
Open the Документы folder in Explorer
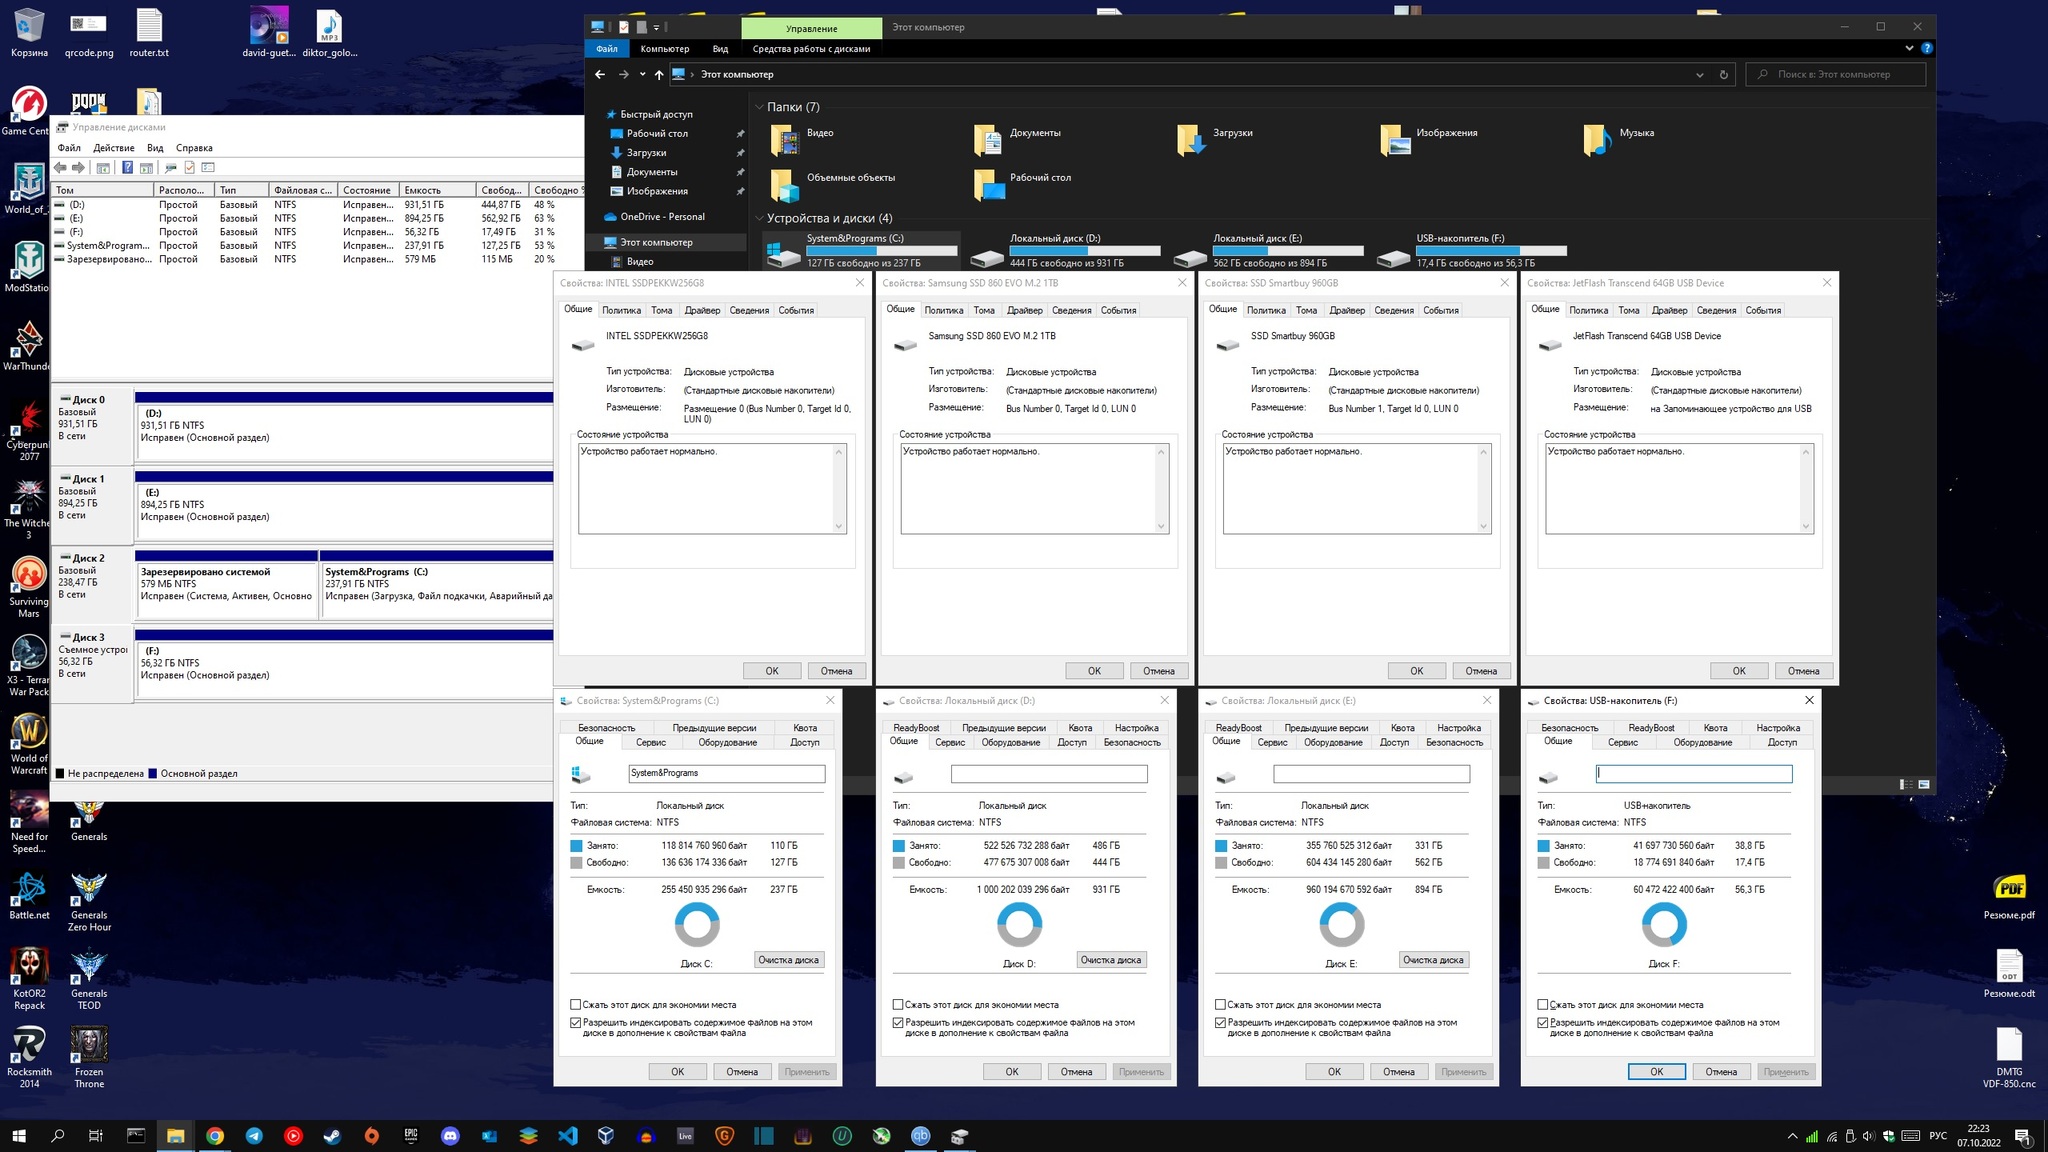coord(1018,140)
